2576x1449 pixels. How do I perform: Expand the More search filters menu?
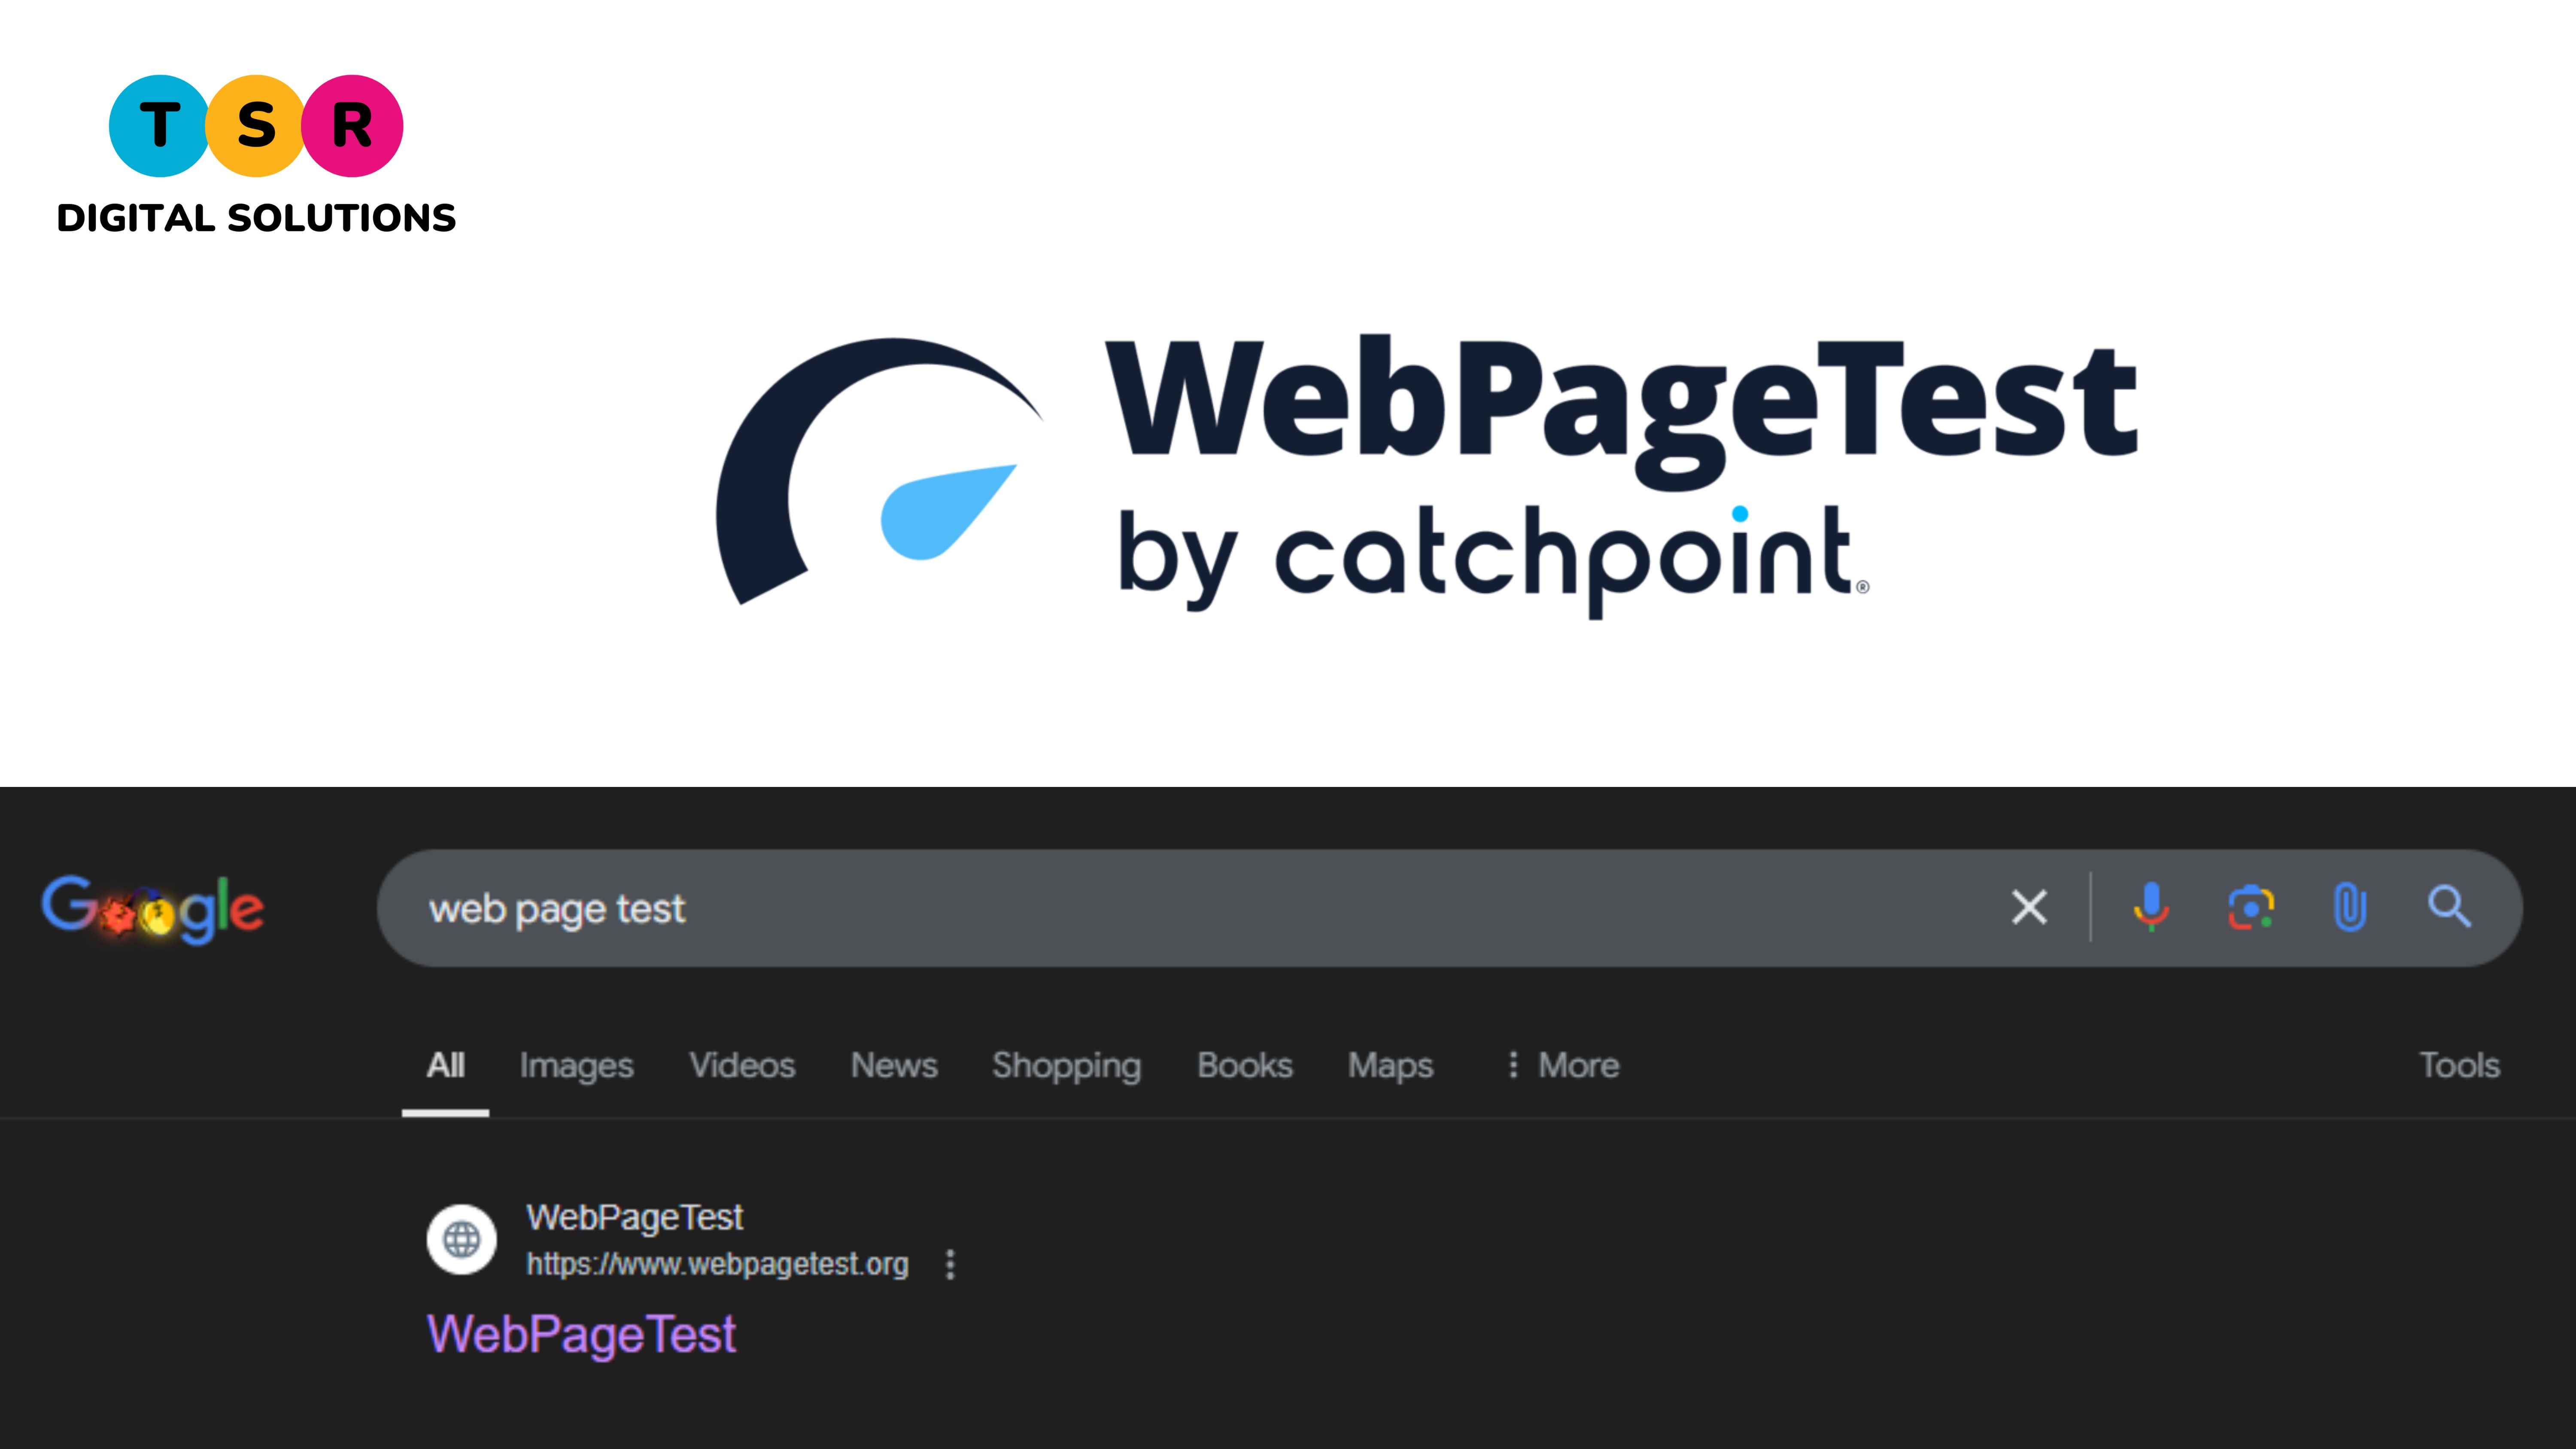pyautogui.click(x=1563, y=1065)
